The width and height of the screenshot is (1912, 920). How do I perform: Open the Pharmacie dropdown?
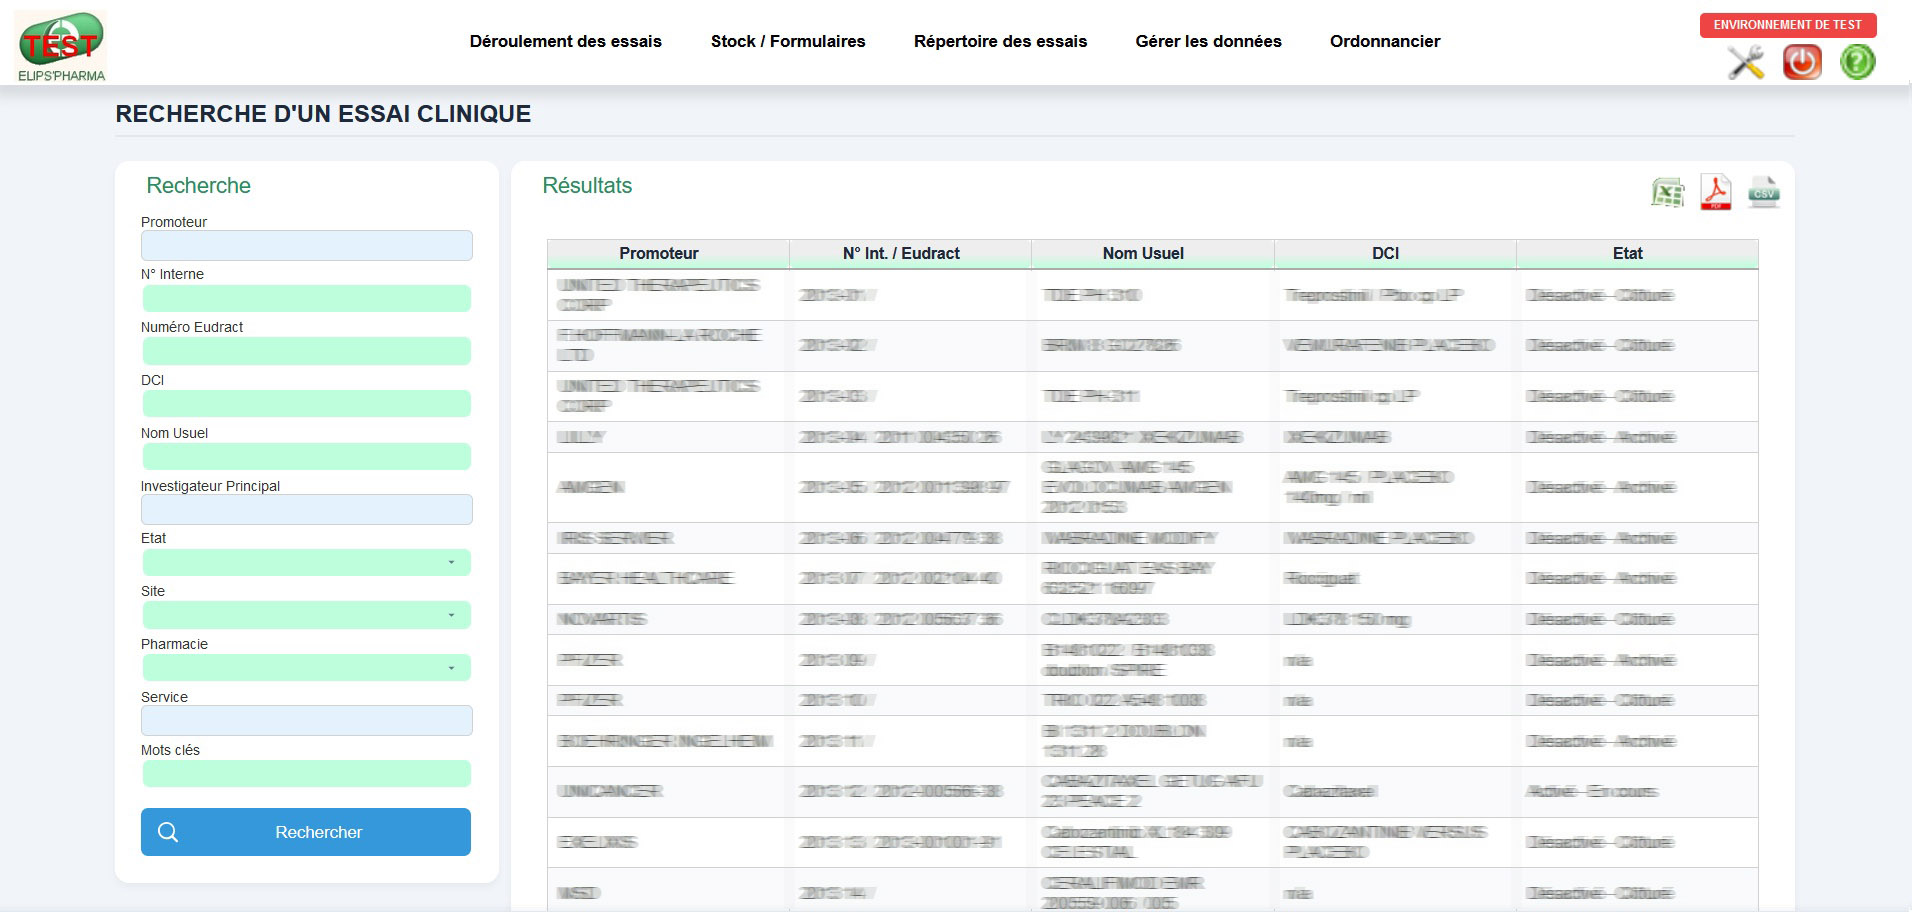(x=306, y=667)
